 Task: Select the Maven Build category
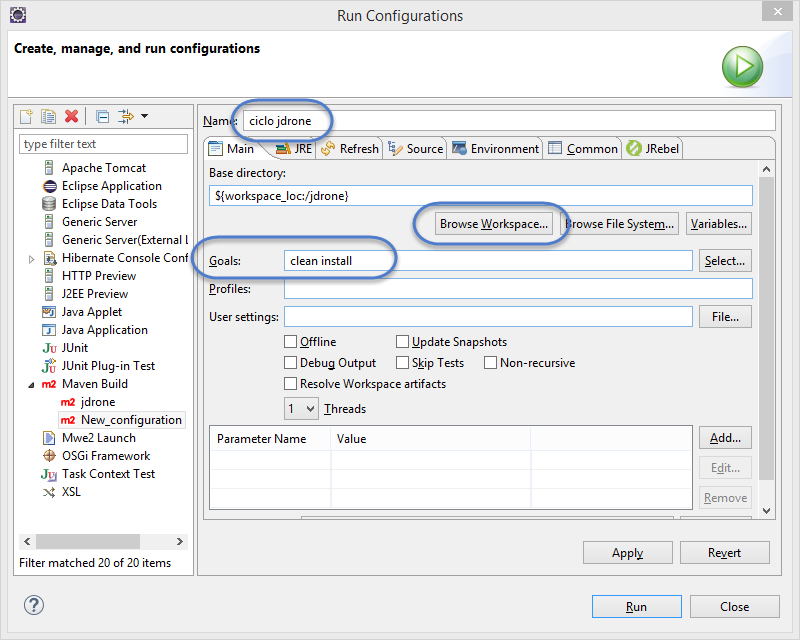point(95,384)
